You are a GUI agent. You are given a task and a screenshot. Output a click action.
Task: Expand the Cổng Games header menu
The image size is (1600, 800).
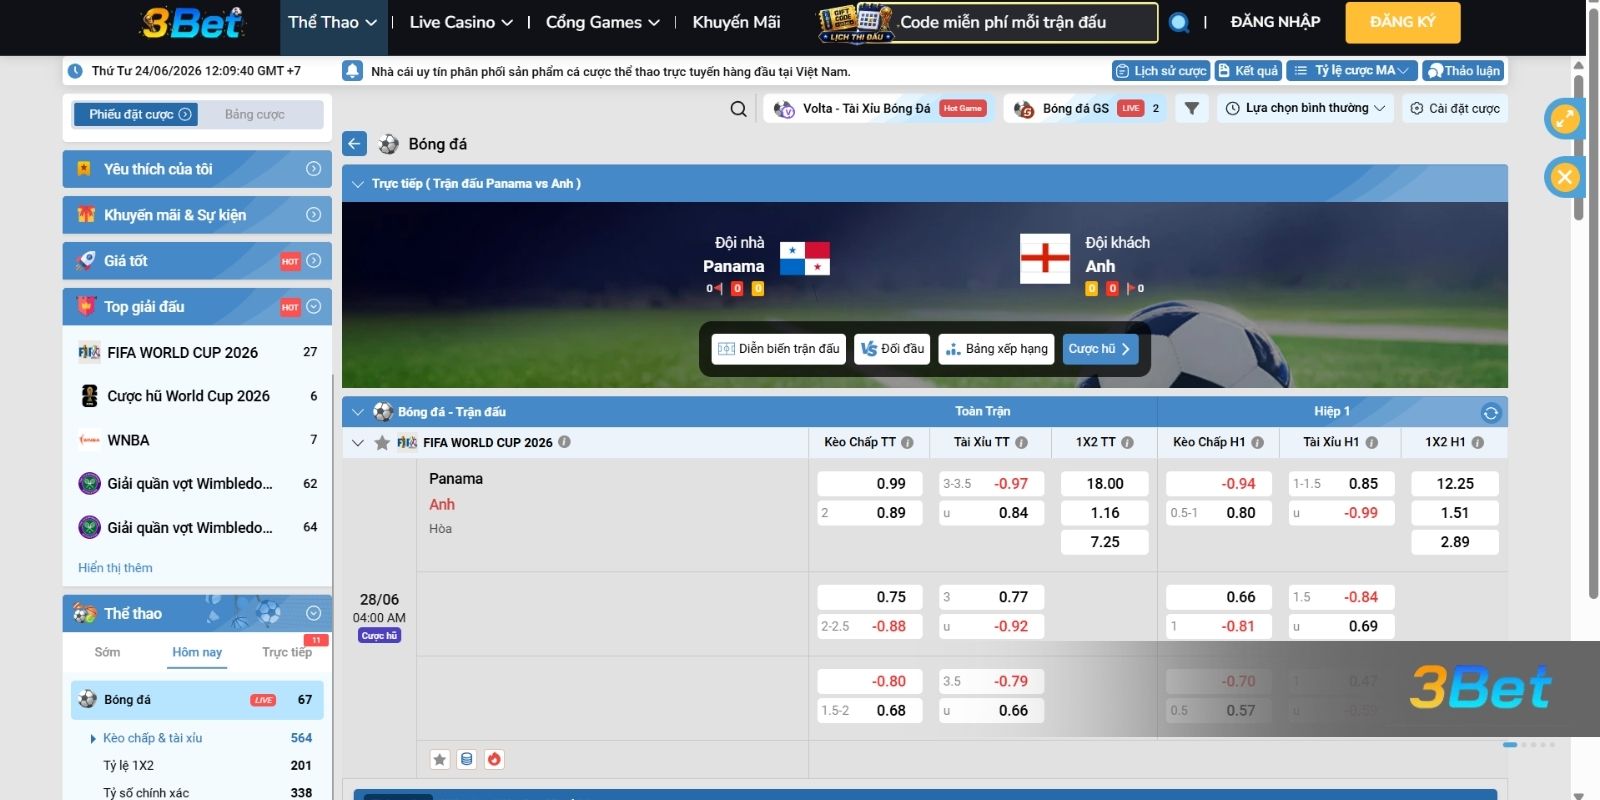603,22
